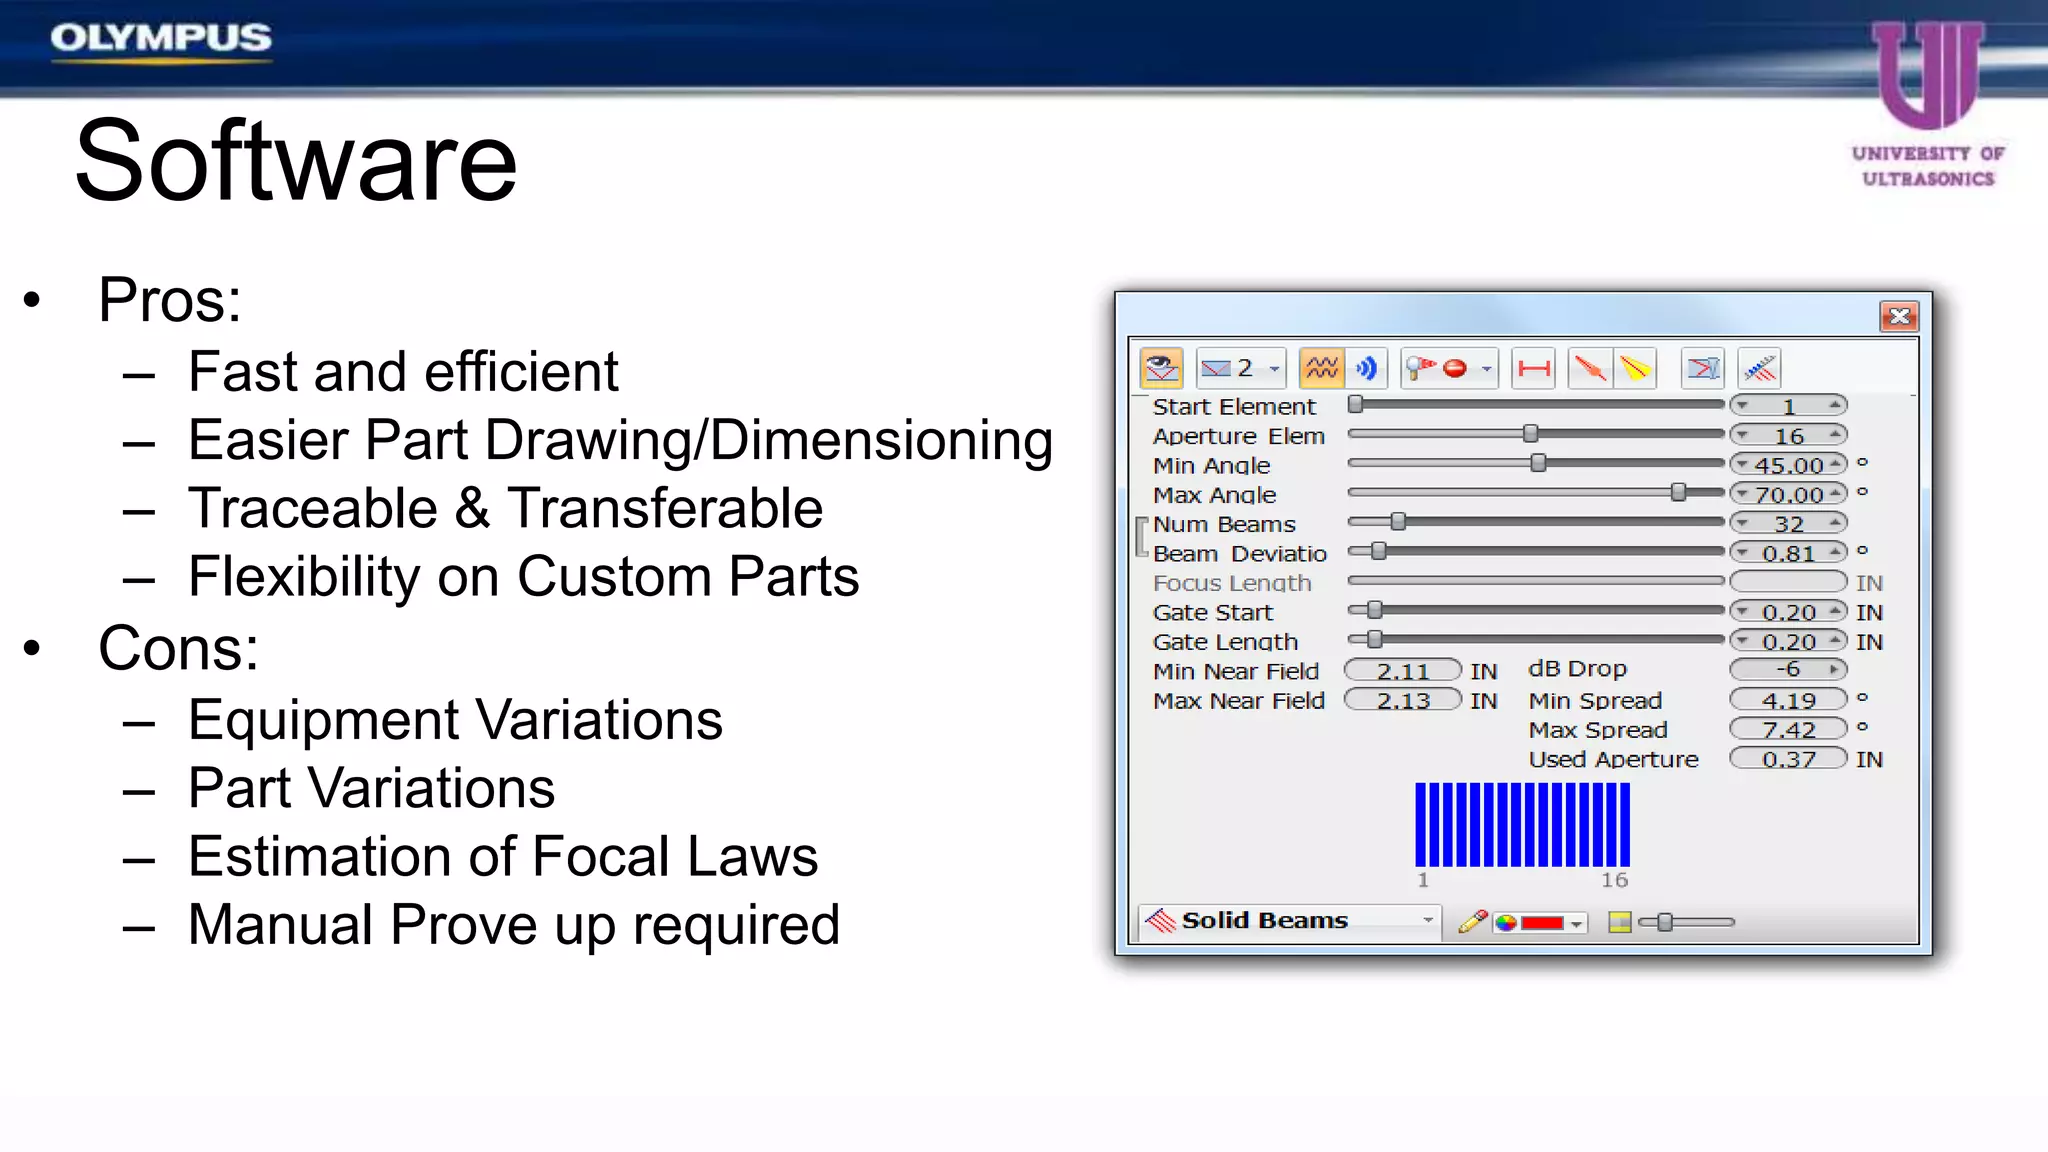Increase the Start Element value
The height and width of the screenshot is (1152, 2048).
pyautogui.click(x=1834, y=405)
